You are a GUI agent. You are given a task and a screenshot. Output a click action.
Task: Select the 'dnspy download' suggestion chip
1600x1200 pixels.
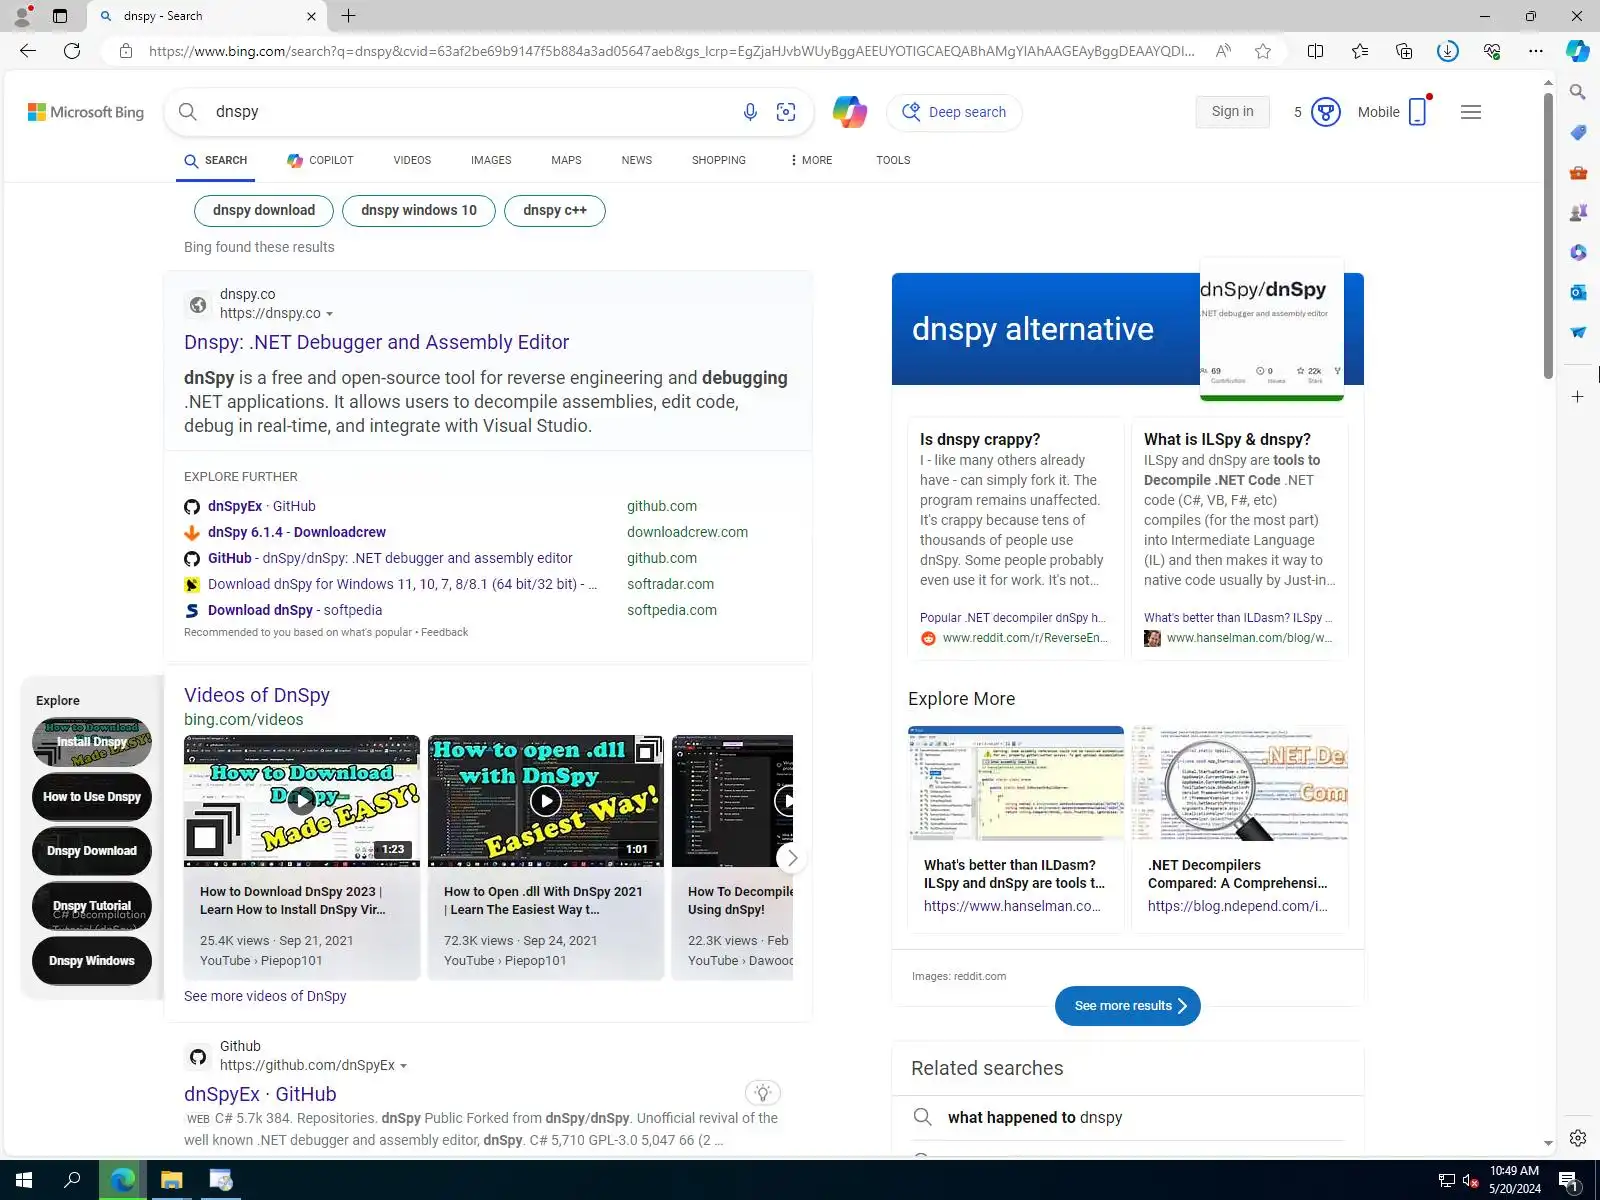point(264,210)
